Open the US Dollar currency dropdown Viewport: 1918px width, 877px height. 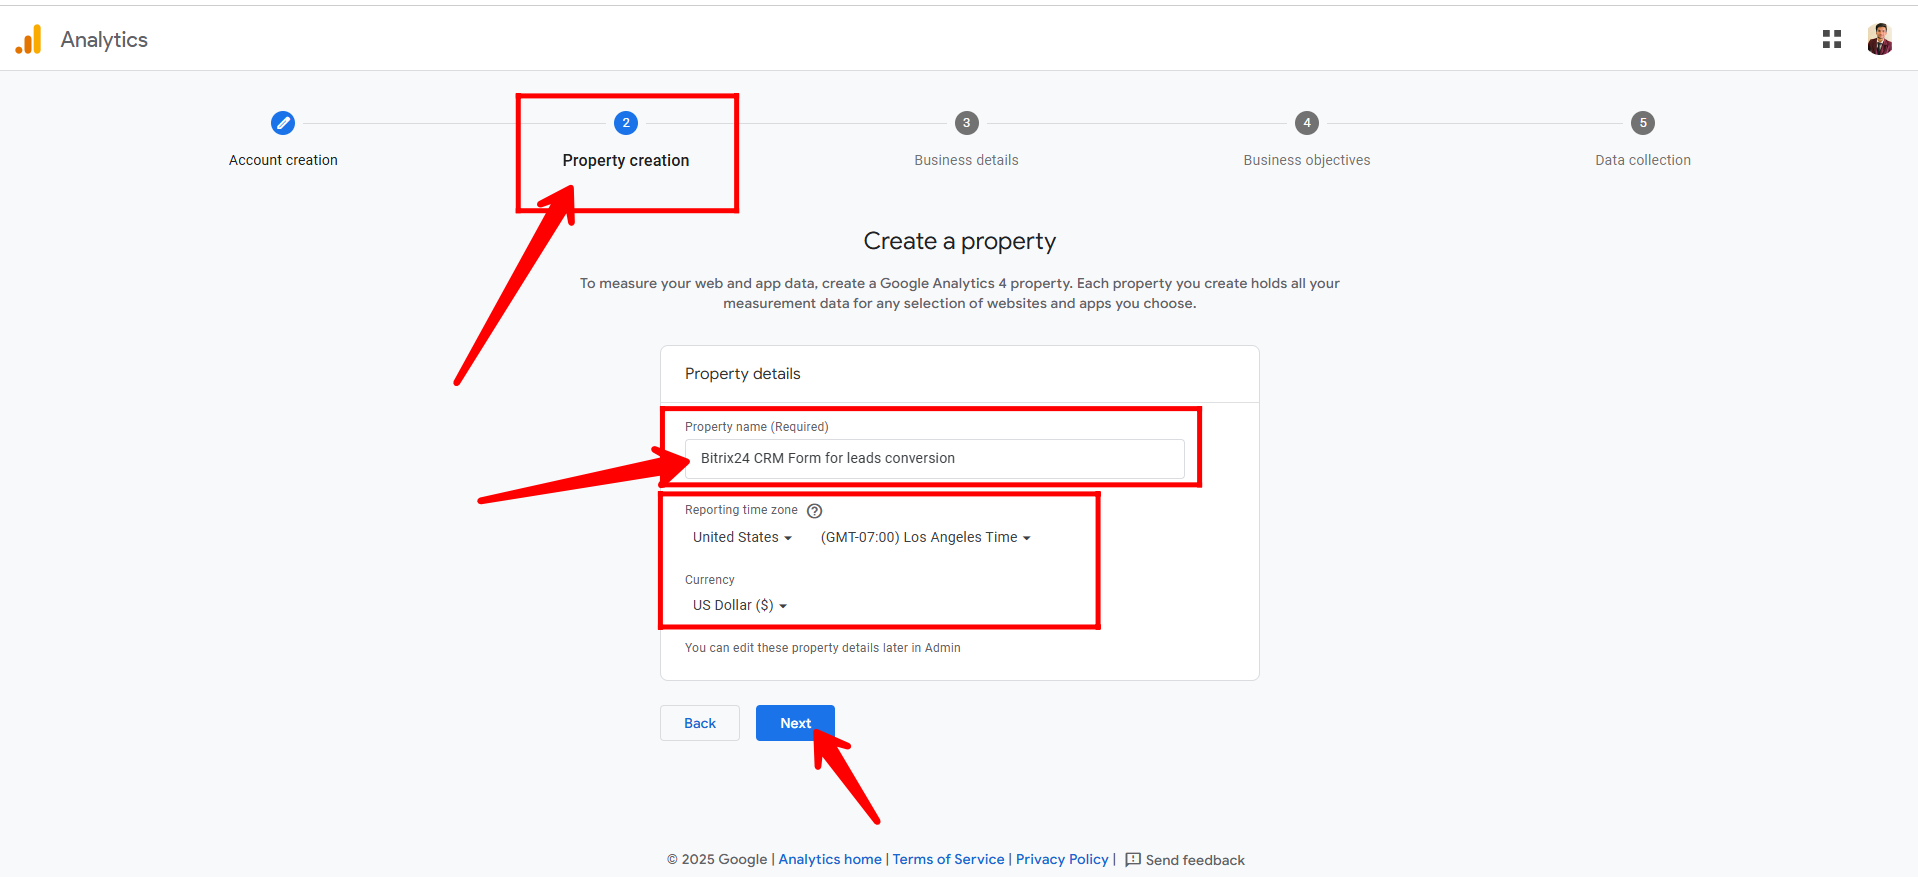(740, 605)
